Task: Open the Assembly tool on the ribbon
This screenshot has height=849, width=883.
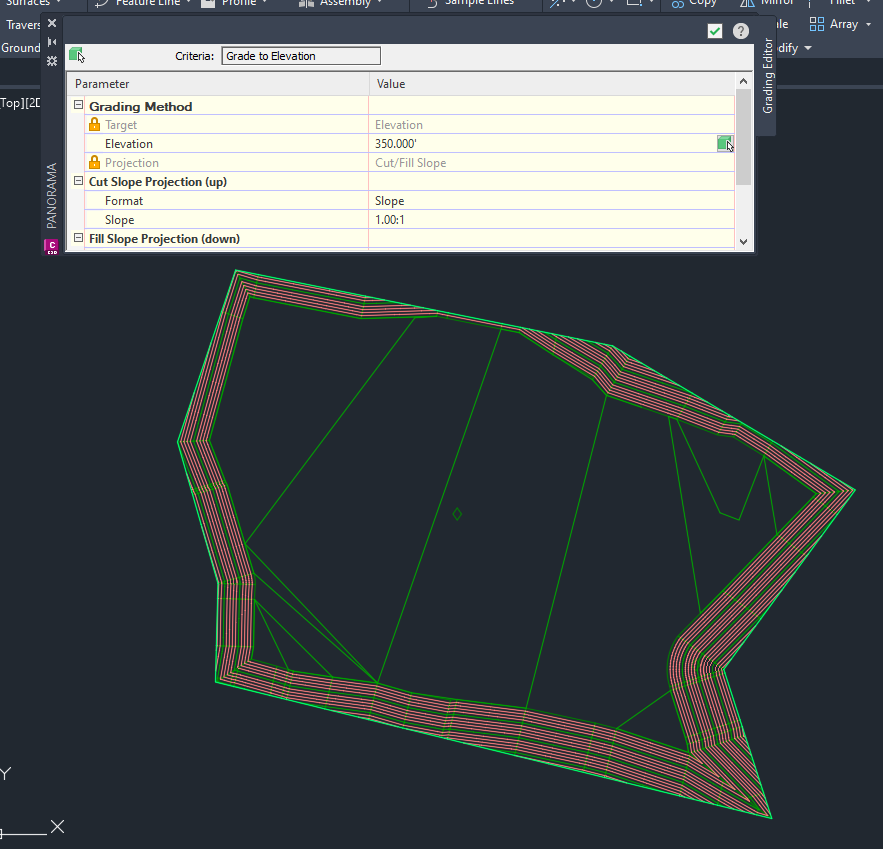Action: pos(343,4)
